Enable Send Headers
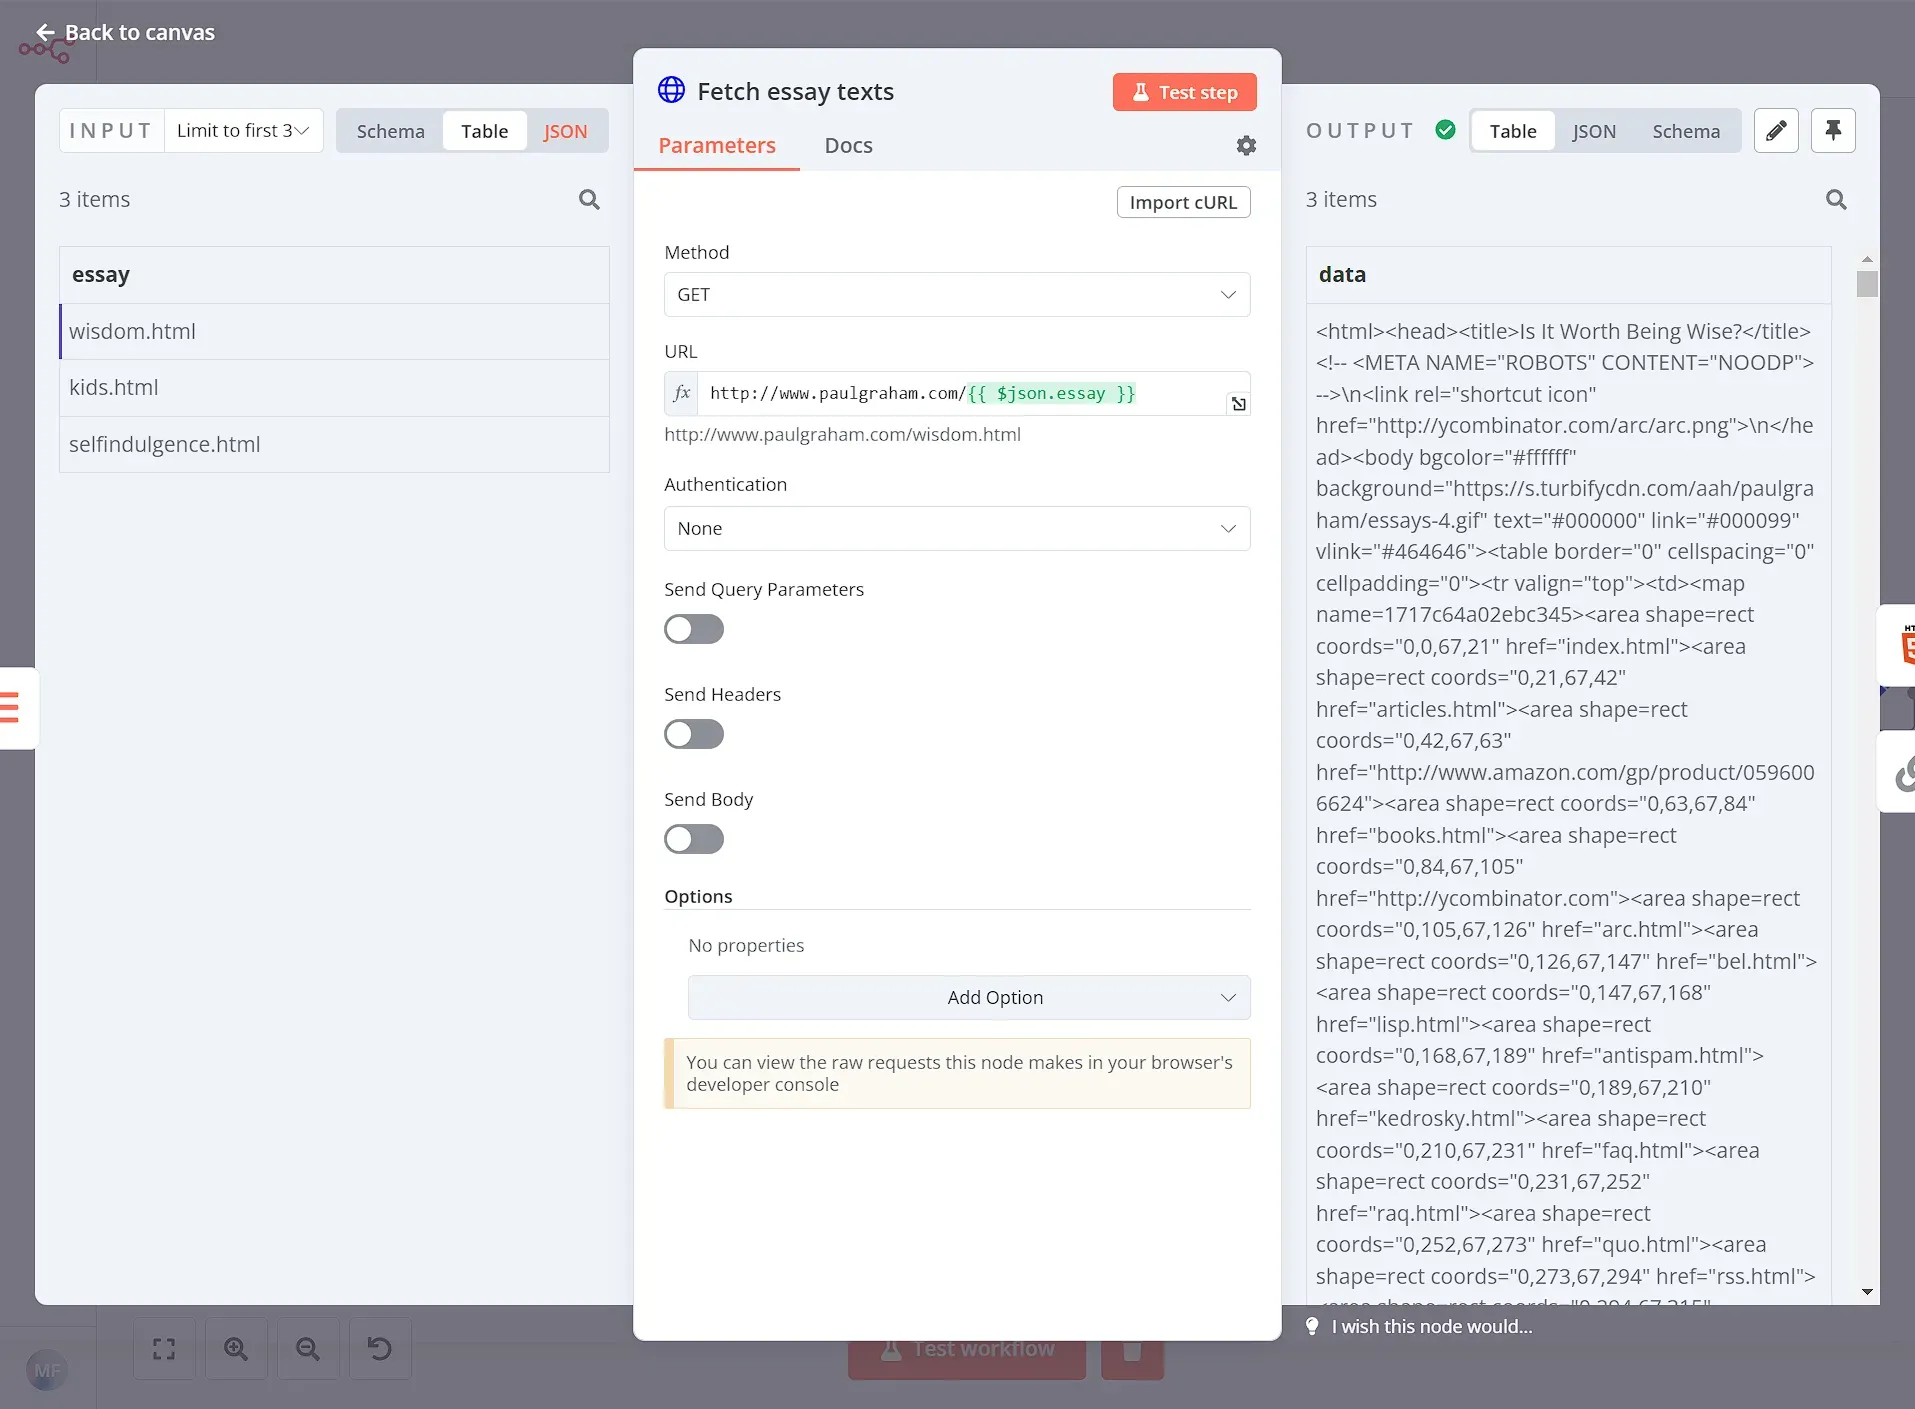 [x=693, y=734]
